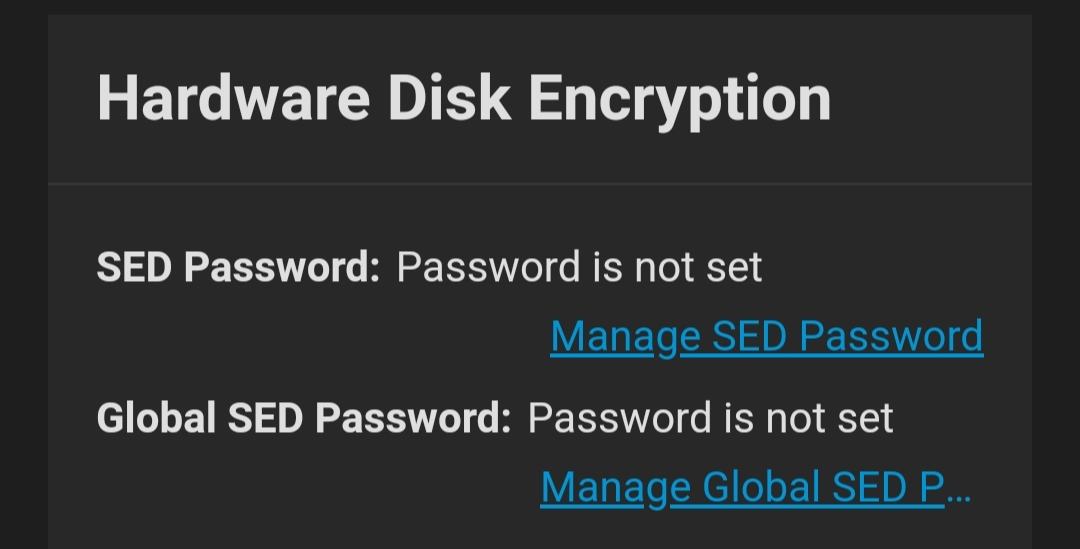This screenshot has width=1080, height=549.
Task: Click the word Global in the bold label
Action: 155,418
